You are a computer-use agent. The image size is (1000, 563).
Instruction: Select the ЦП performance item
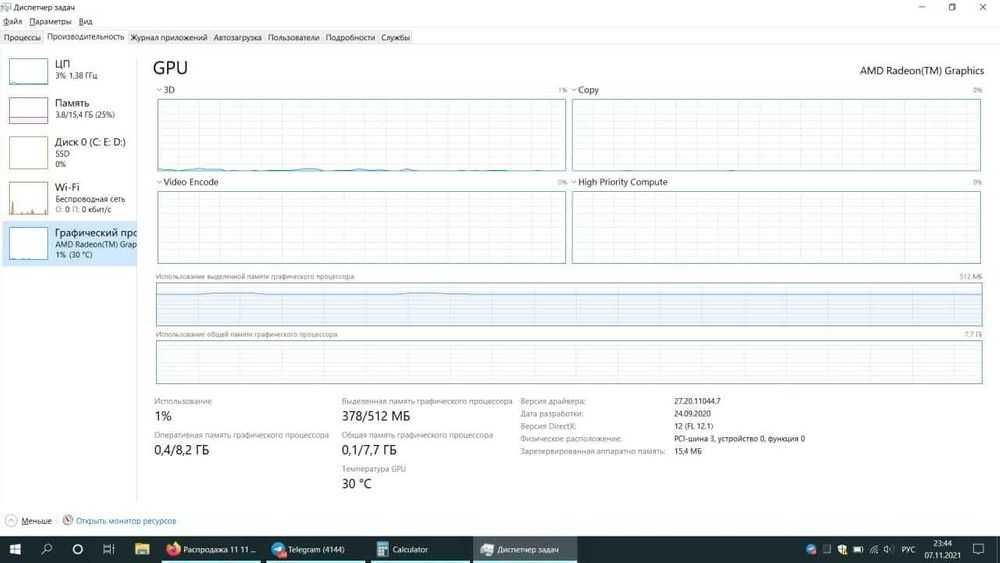click(x=69, y=70)
